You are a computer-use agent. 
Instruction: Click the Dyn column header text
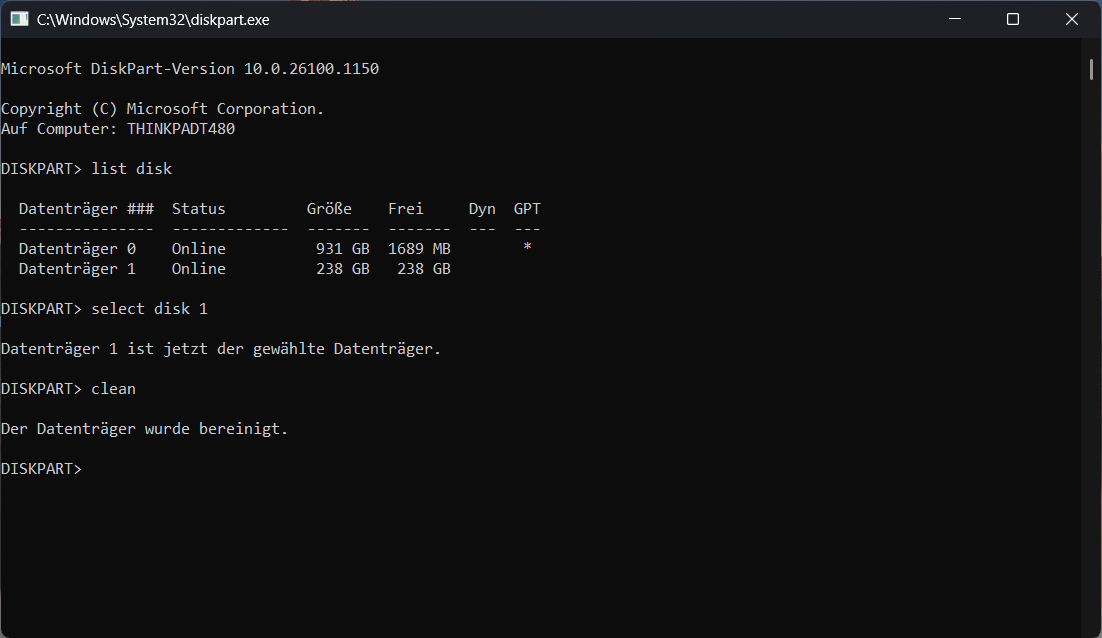point(481,208)
